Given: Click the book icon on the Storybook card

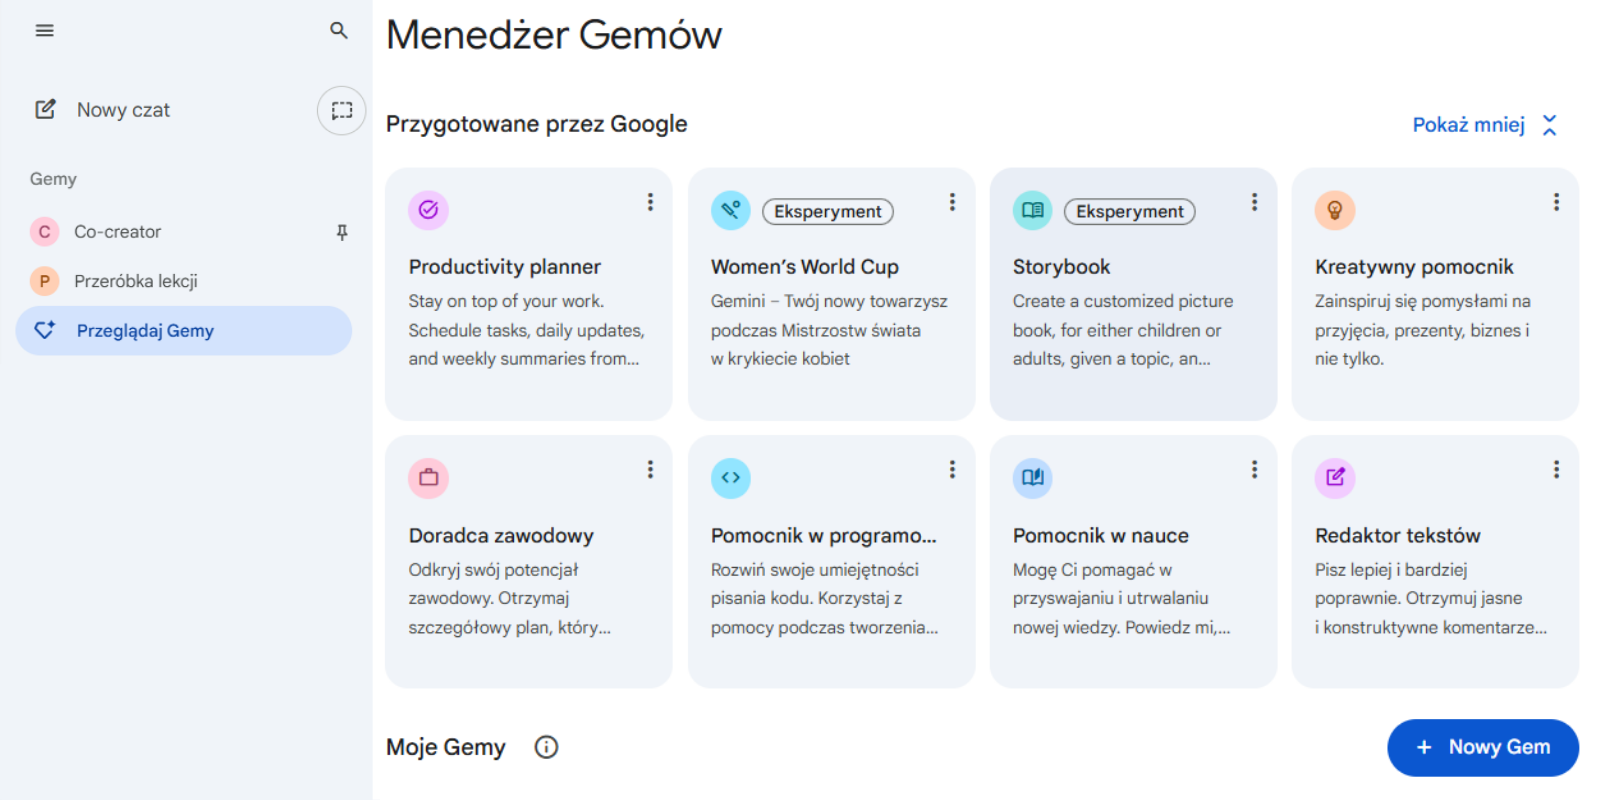Looking at the screenshot, I should (x=1032, y=210).
